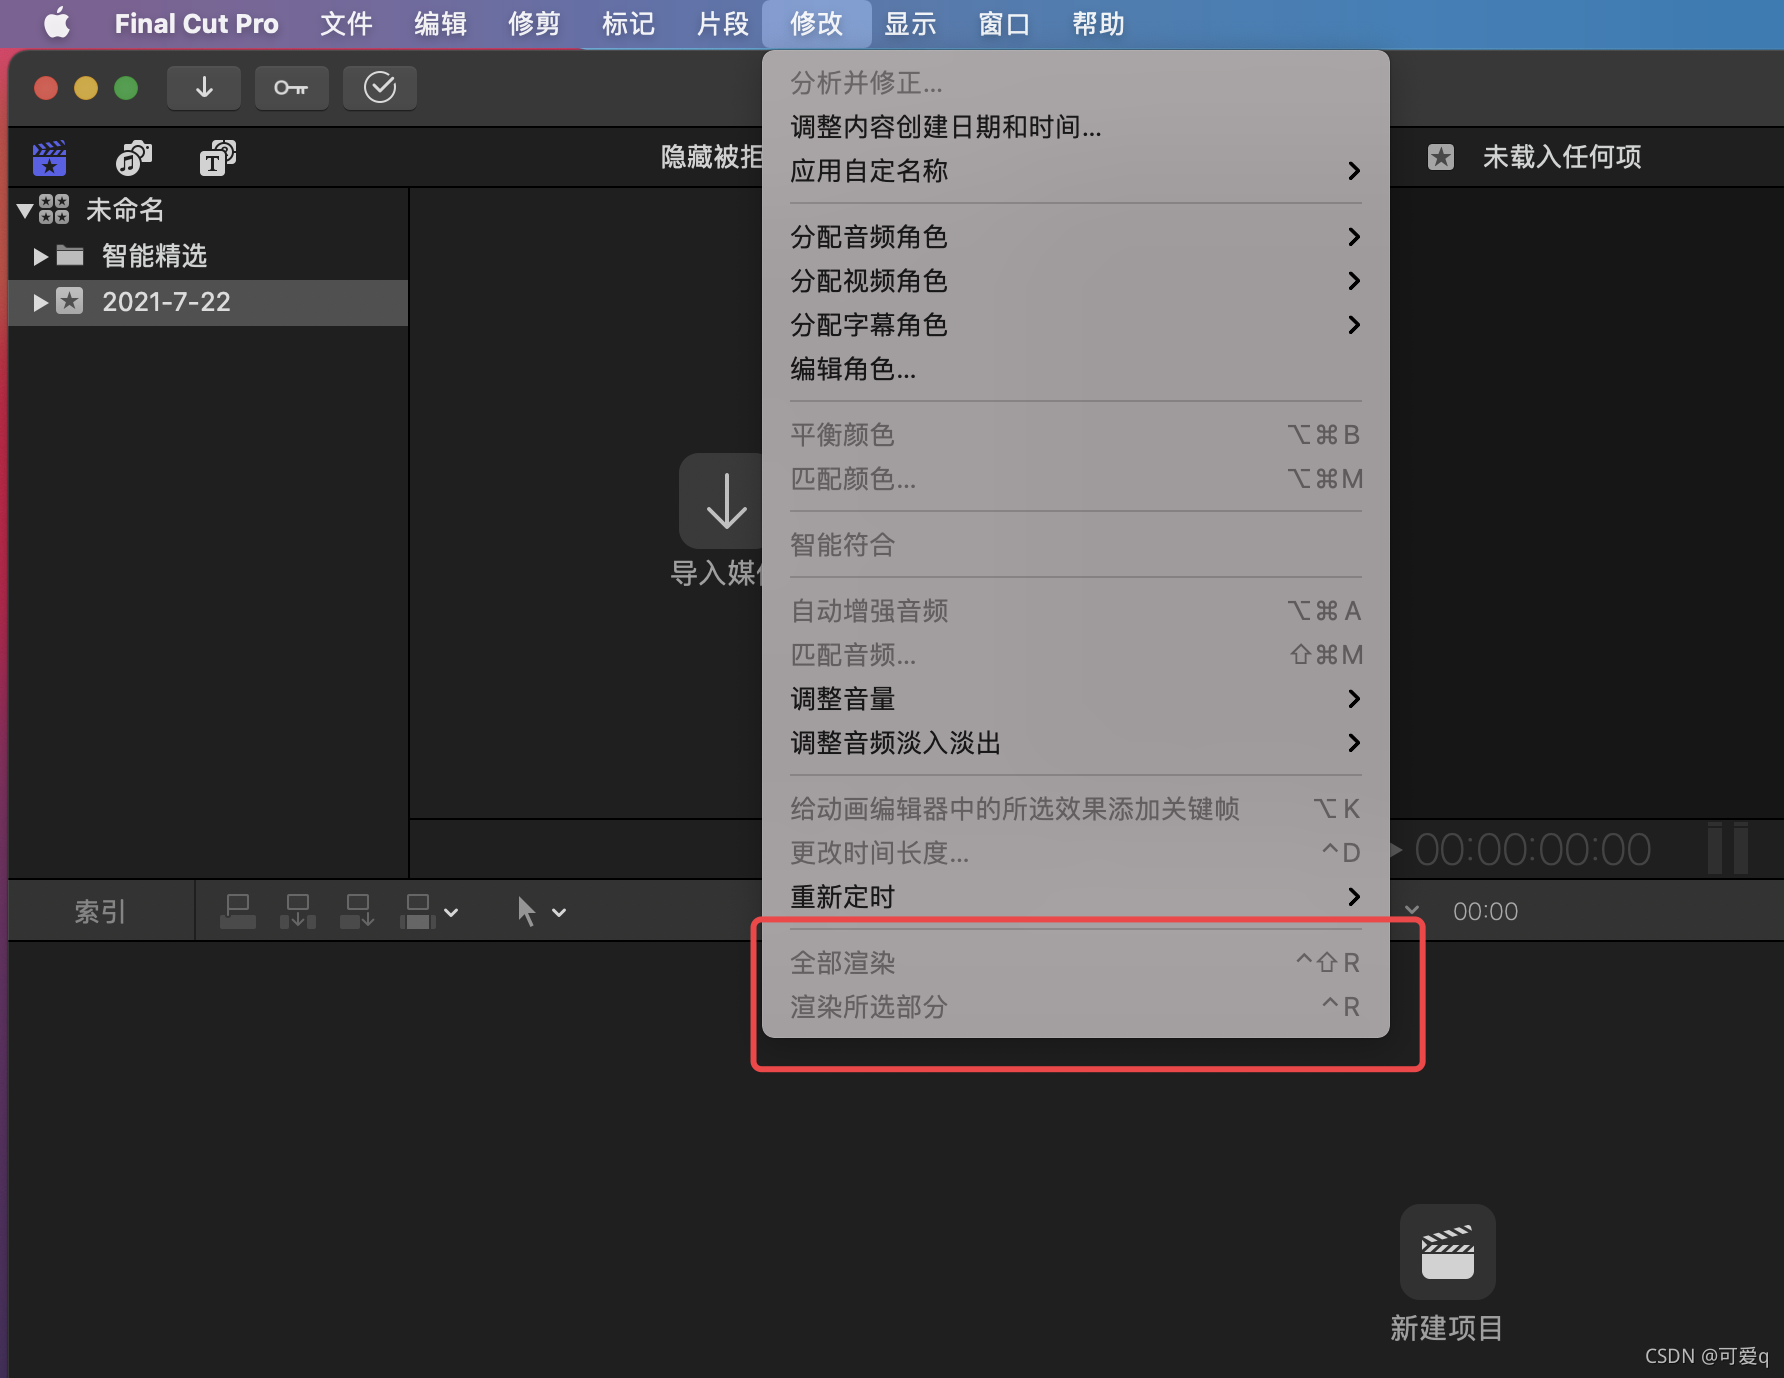Viewport: 1784px width, 1378px height.
Task: Open the 标记 menu
Action: click(628, 23)
